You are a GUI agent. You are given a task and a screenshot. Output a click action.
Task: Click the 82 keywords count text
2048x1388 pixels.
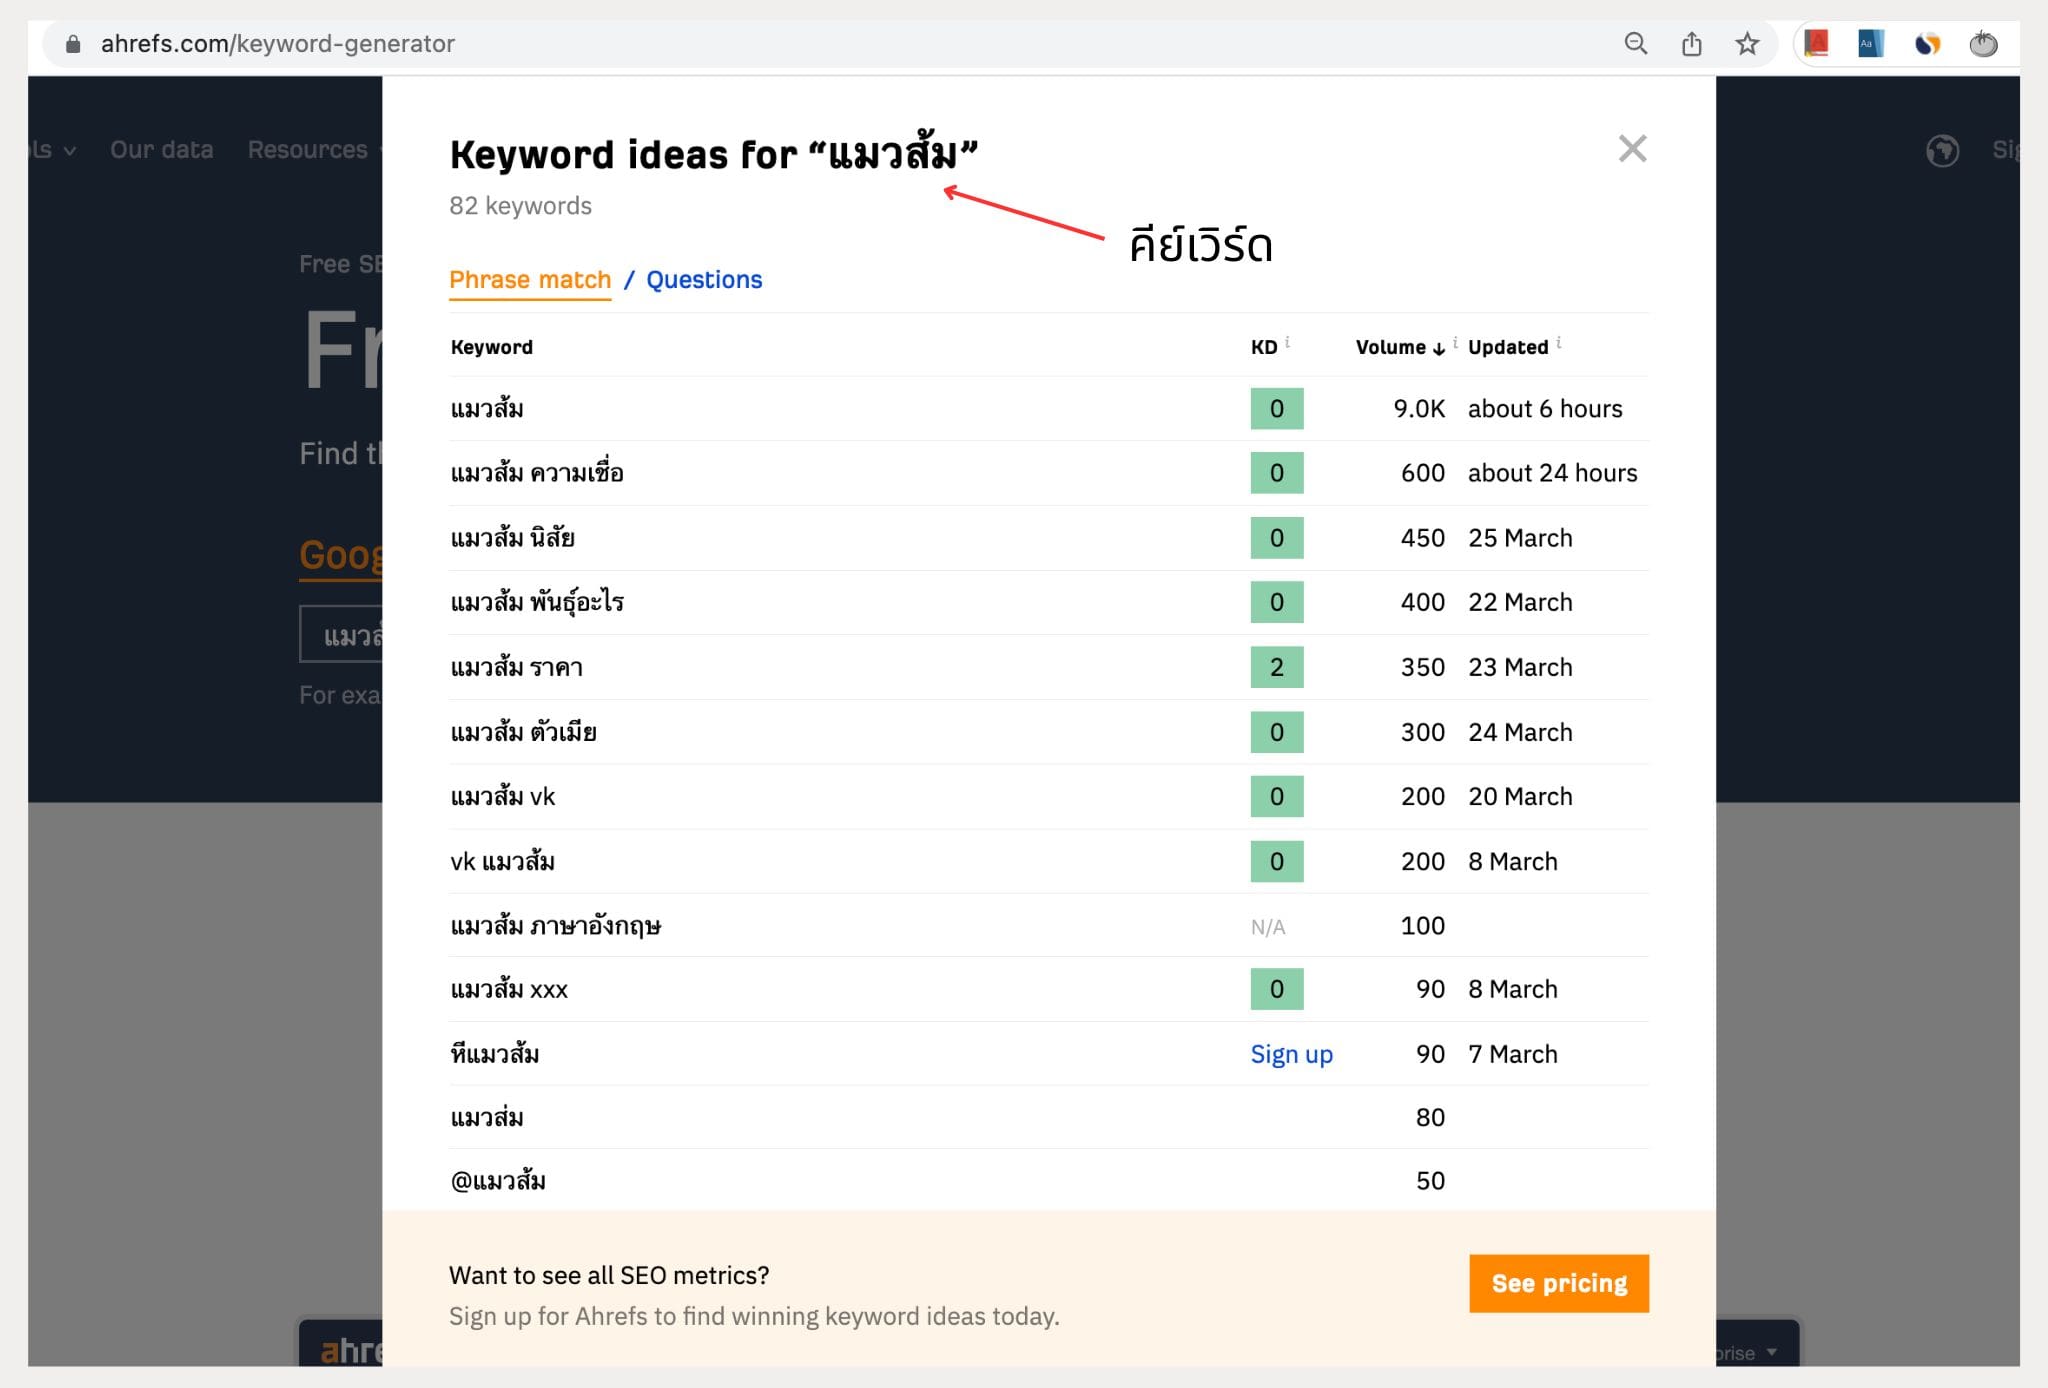point(520,205)
